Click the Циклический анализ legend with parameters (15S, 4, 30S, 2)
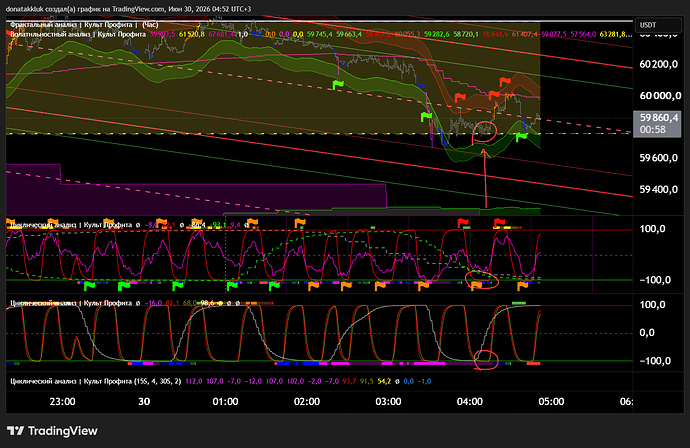This screenshot has width=690, height=448. pos(95,381)
